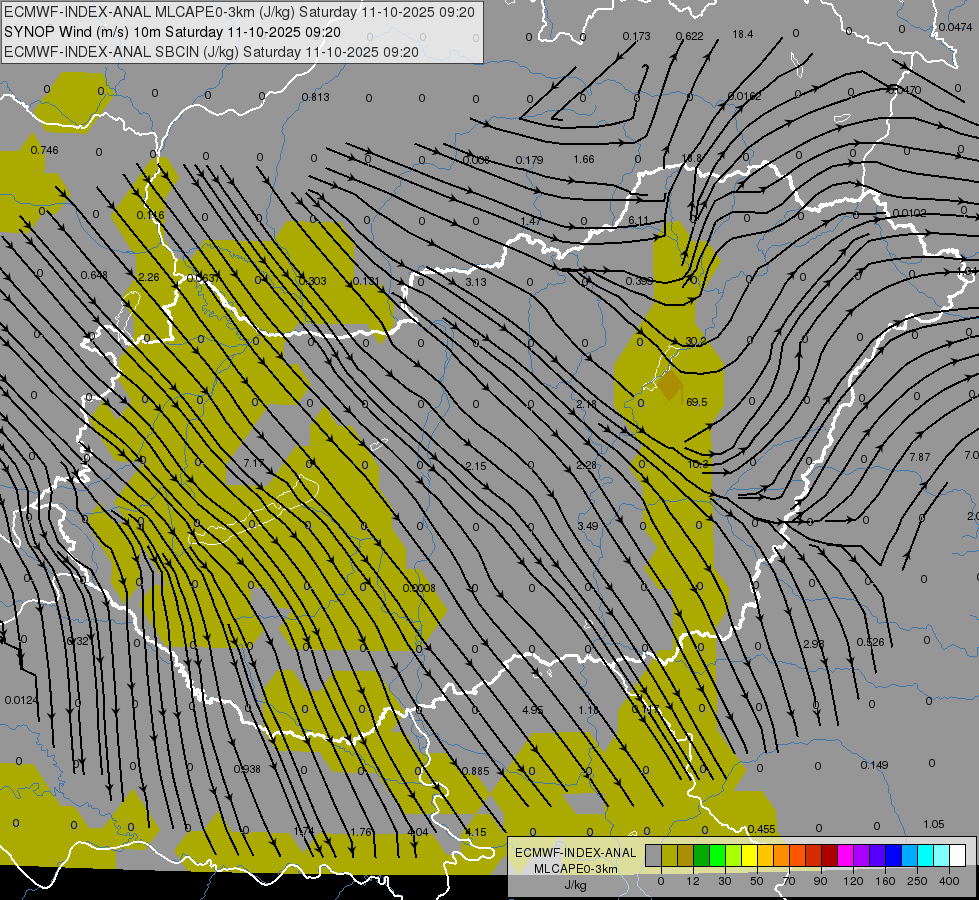Click the map value 1.66
The height and width of the screenshot is (900, 979).
tap(584, 159)
